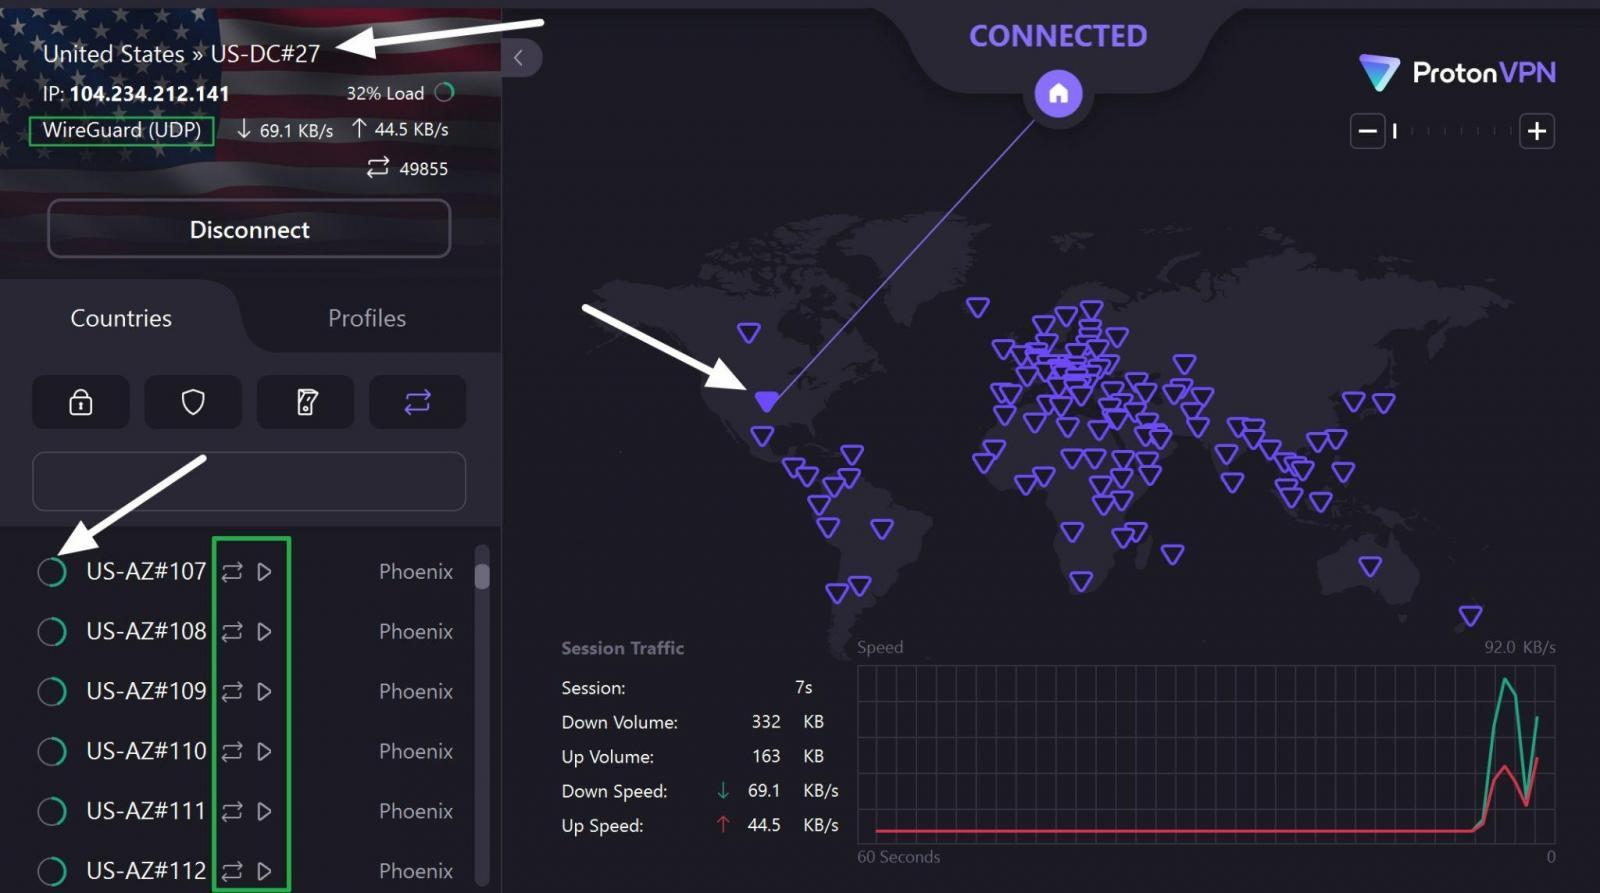Click the home icon under CONNECTED
This screenshot has height=893, width=1600.
pyautogui.click(x=1058, y=93)
